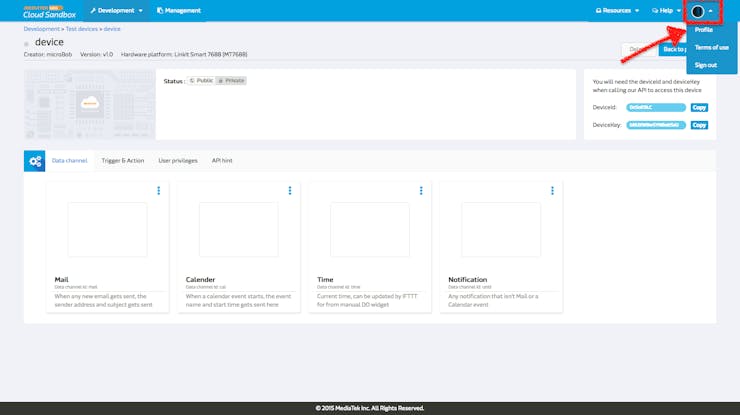Open the Management menu
Viewport: 740px width, 415px height.
click(178, 10)
